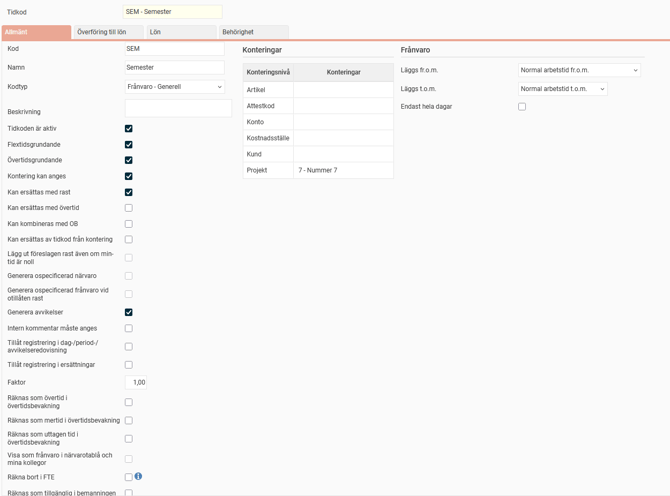The height and width of the screenshot is (496, 670).
Task: Open the Kodtyp dropdown
Action: click(174, 87)
